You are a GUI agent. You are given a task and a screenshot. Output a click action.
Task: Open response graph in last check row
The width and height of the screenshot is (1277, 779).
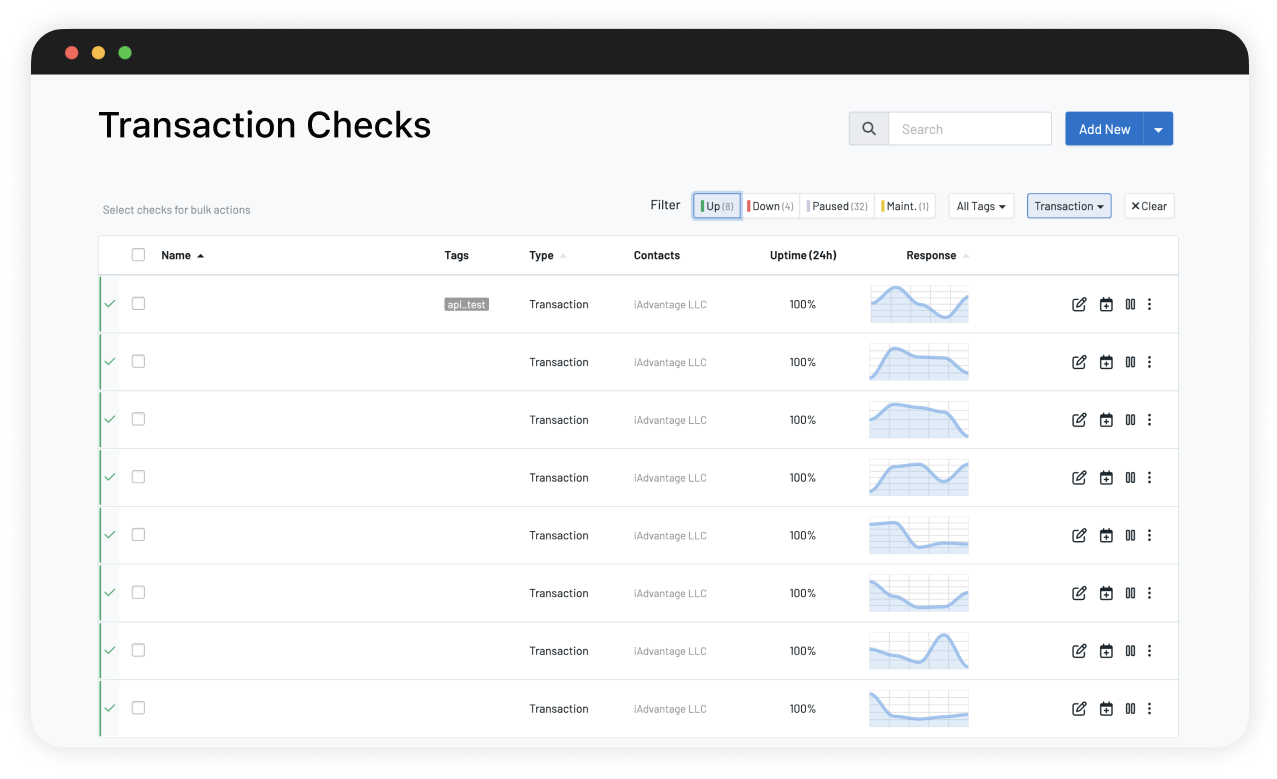tap(919, 709)
